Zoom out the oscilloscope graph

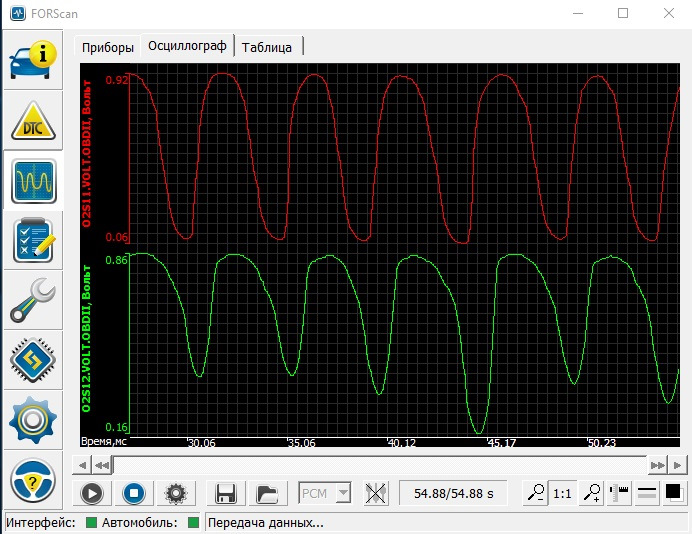click(537, 493)
